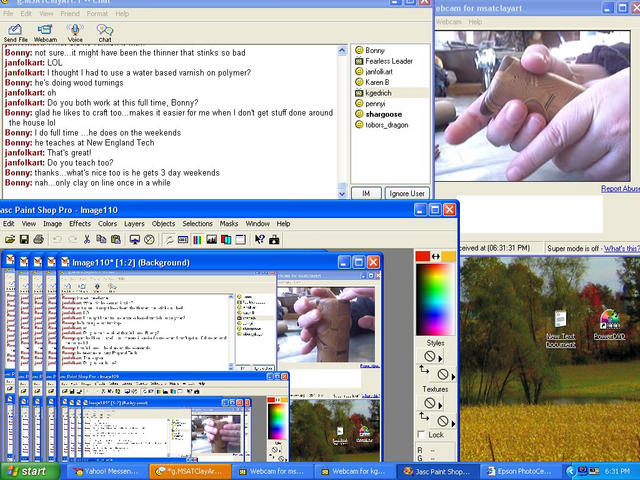Viewport: 640px width, 480px height.
Task: Select the red foreground color swatch
Action: (x=423, y=256)
